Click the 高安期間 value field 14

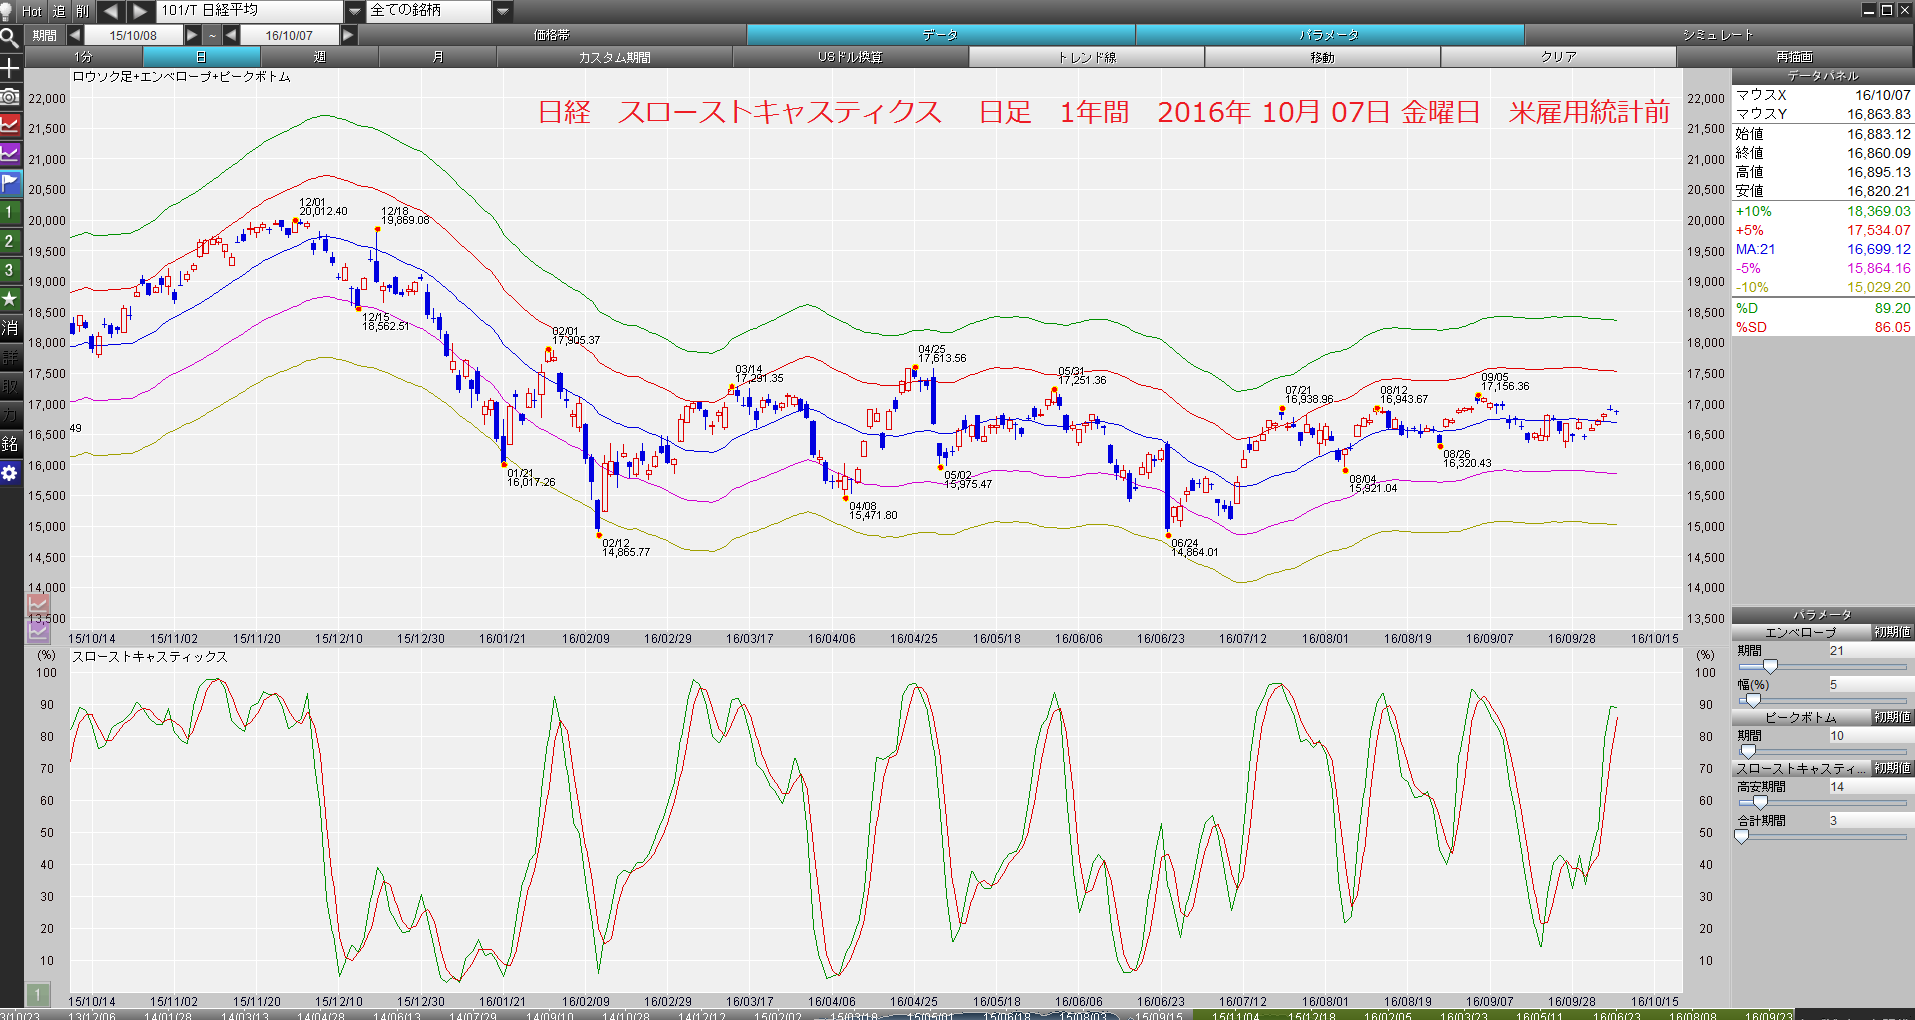pos(1870,787)
